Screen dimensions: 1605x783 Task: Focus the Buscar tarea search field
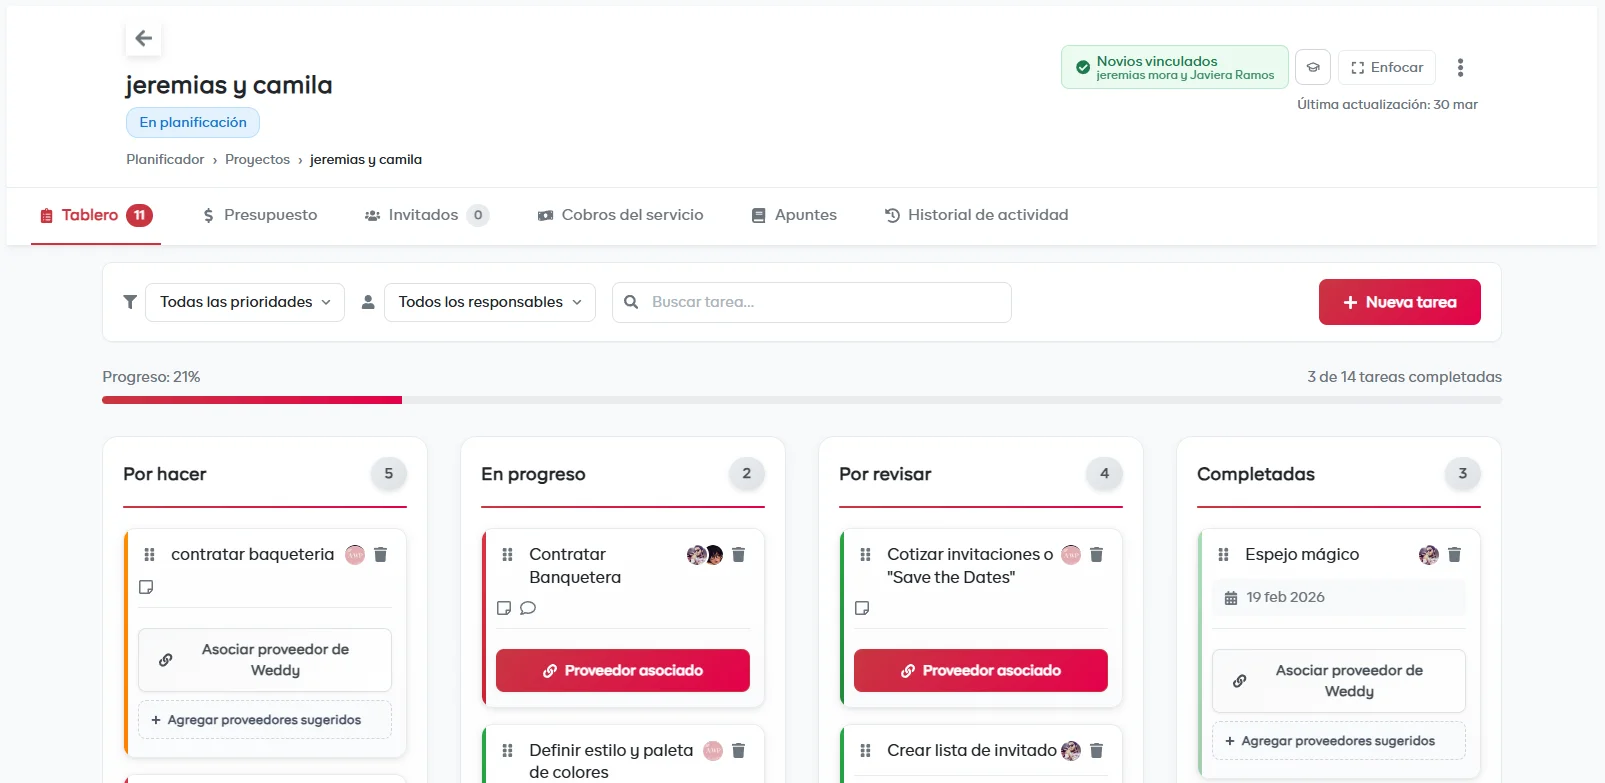(x=812, y=302)
